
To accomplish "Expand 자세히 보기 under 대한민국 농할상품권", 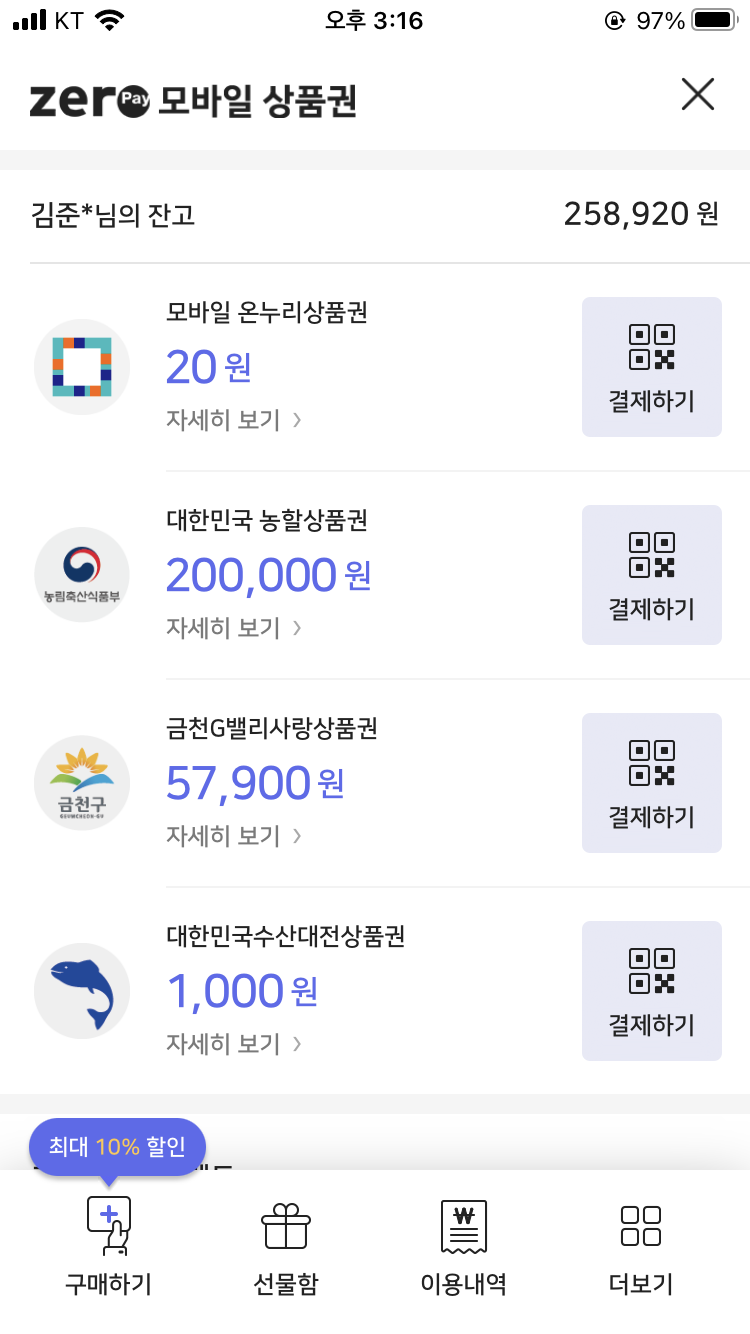I will (234, 627).
